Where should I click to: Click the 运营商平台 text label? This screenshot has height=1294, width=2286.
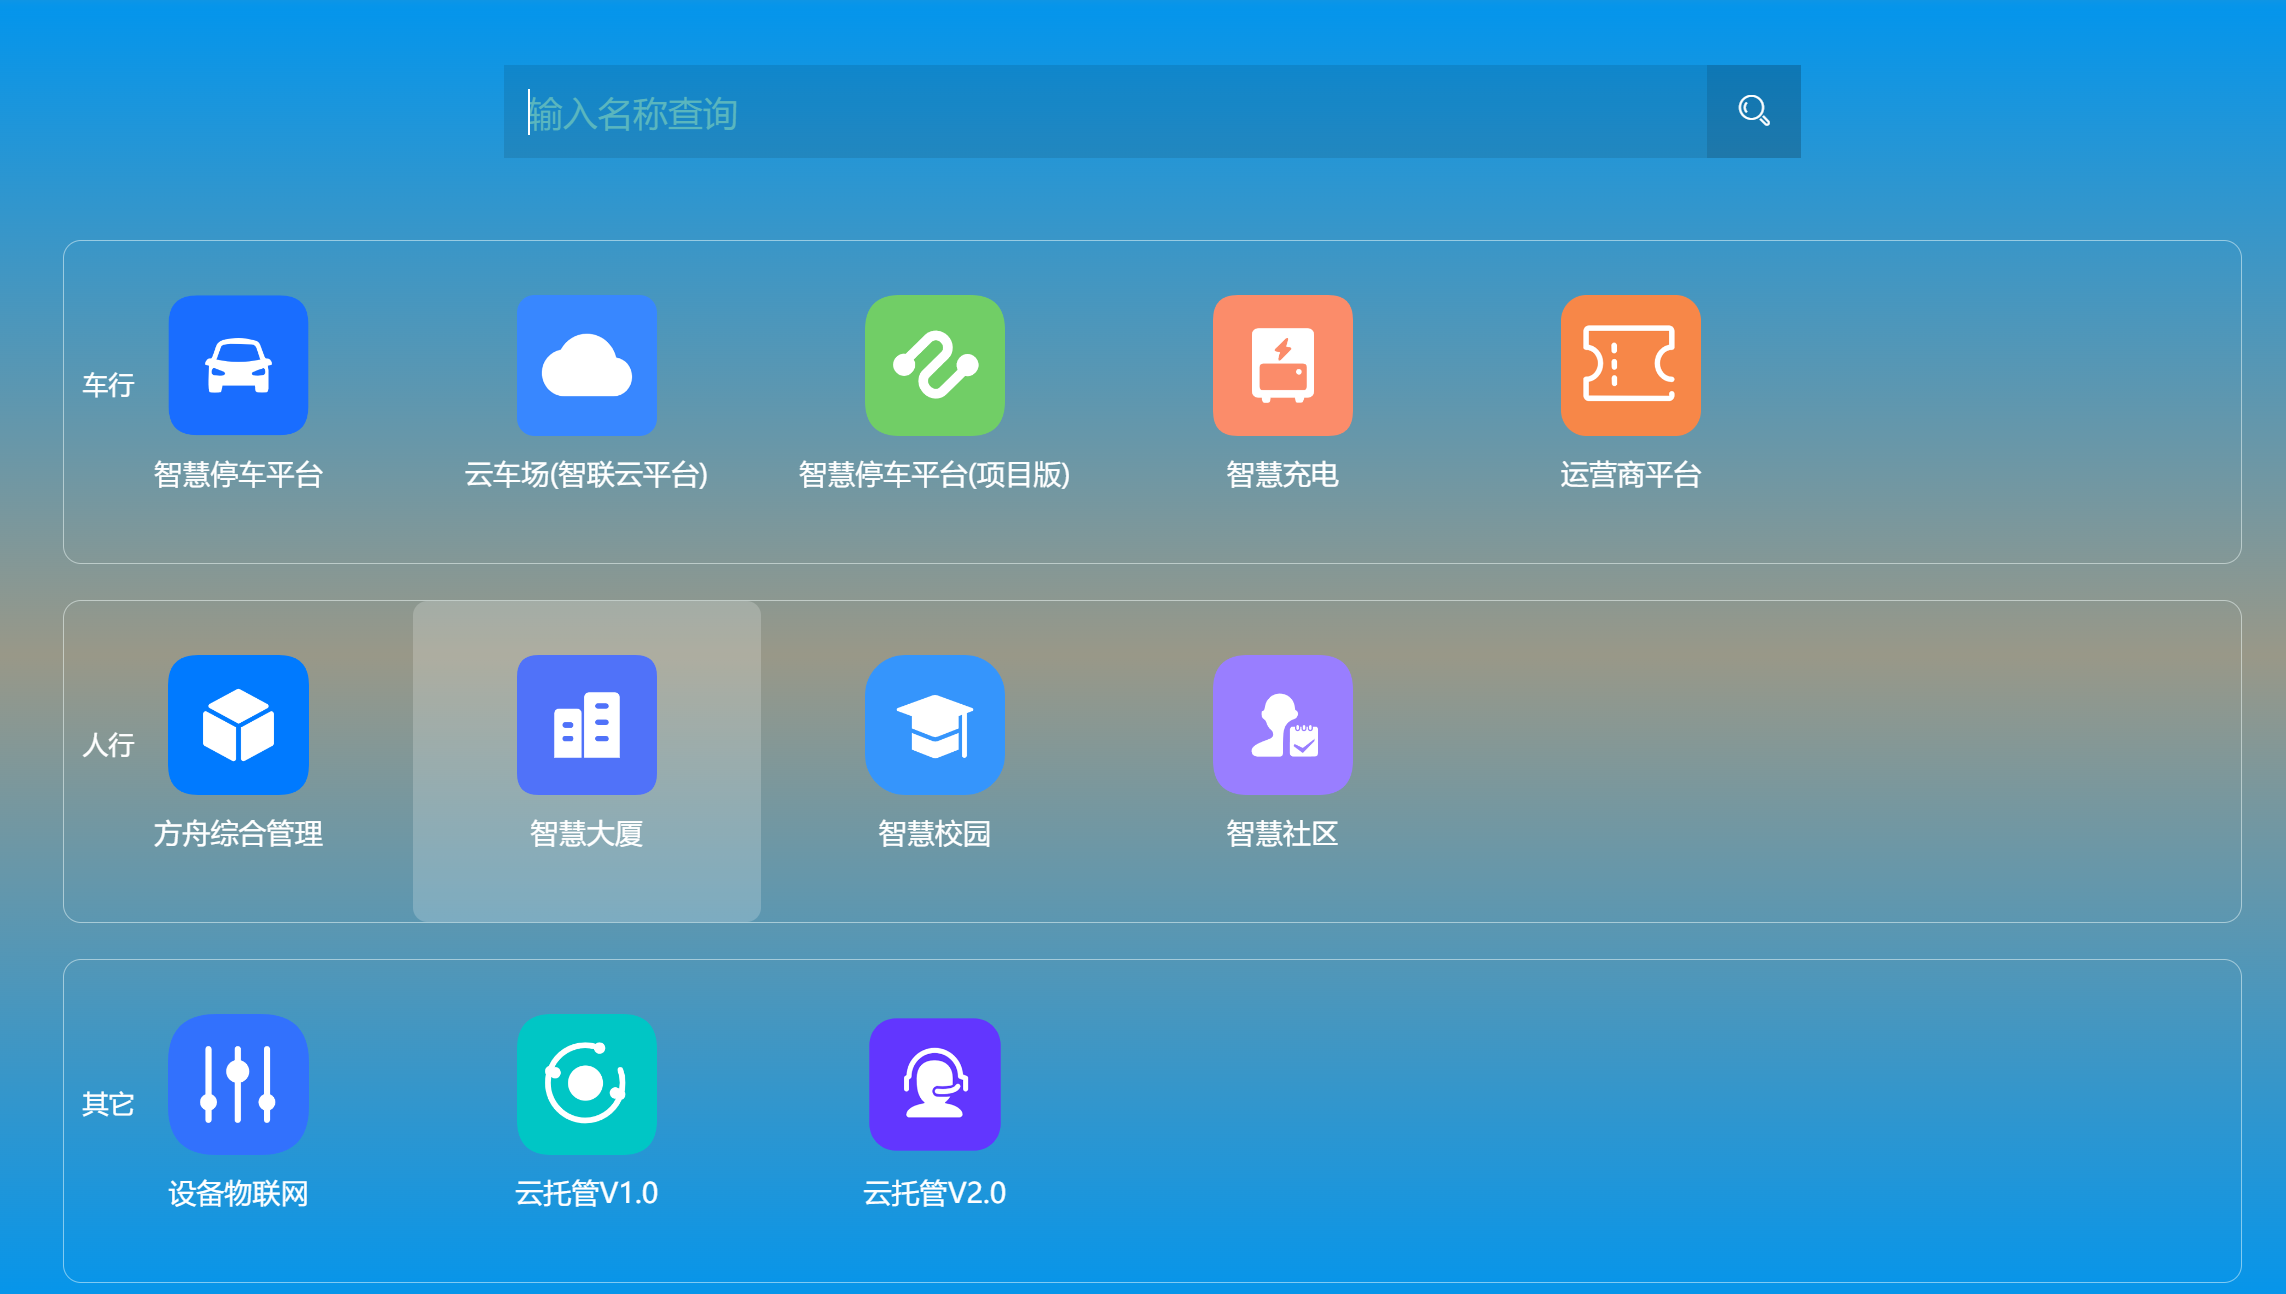pos(1630,474)
